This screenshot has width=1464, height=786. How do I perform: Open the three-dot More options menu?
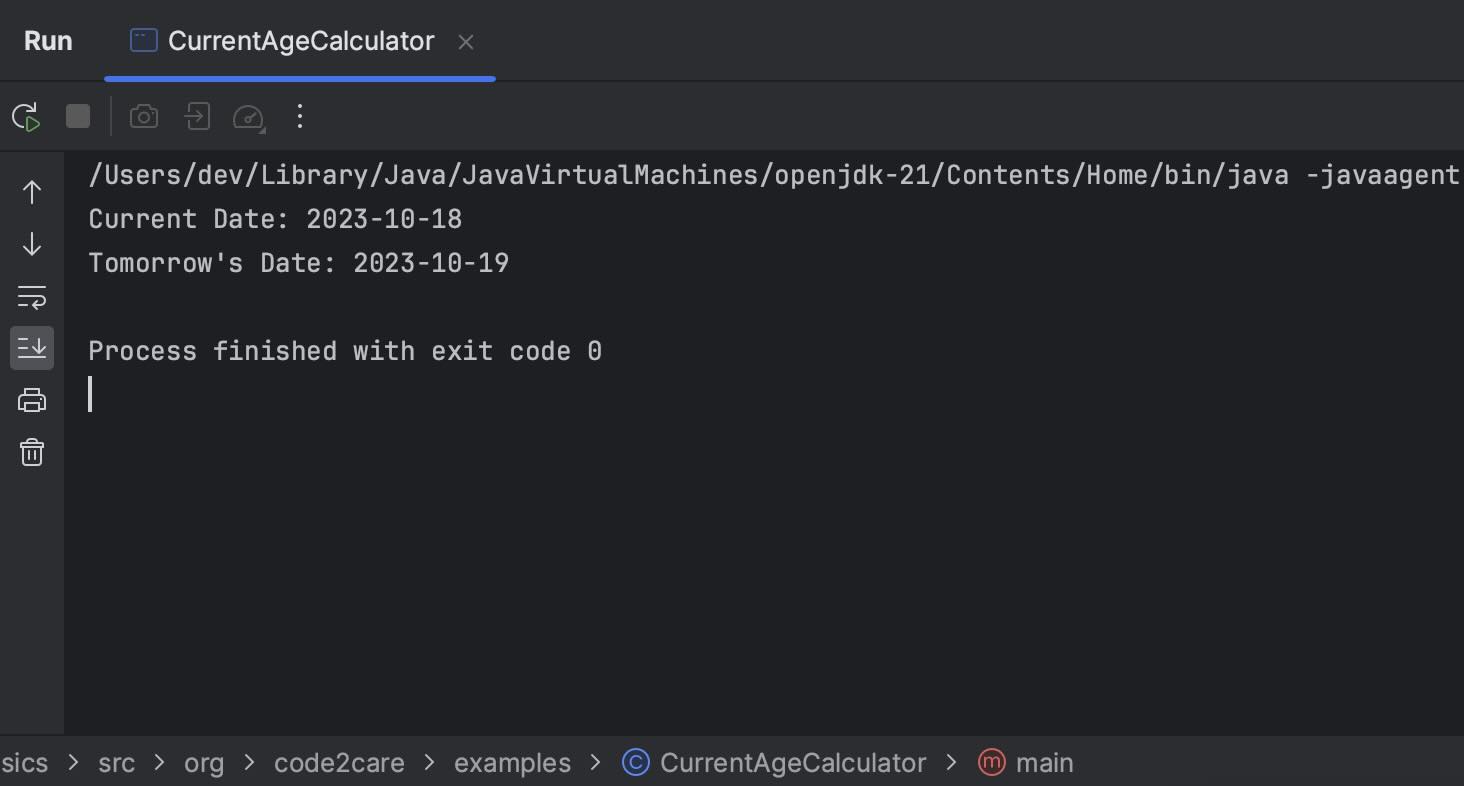pyautogui.click(x=299, y=116)
